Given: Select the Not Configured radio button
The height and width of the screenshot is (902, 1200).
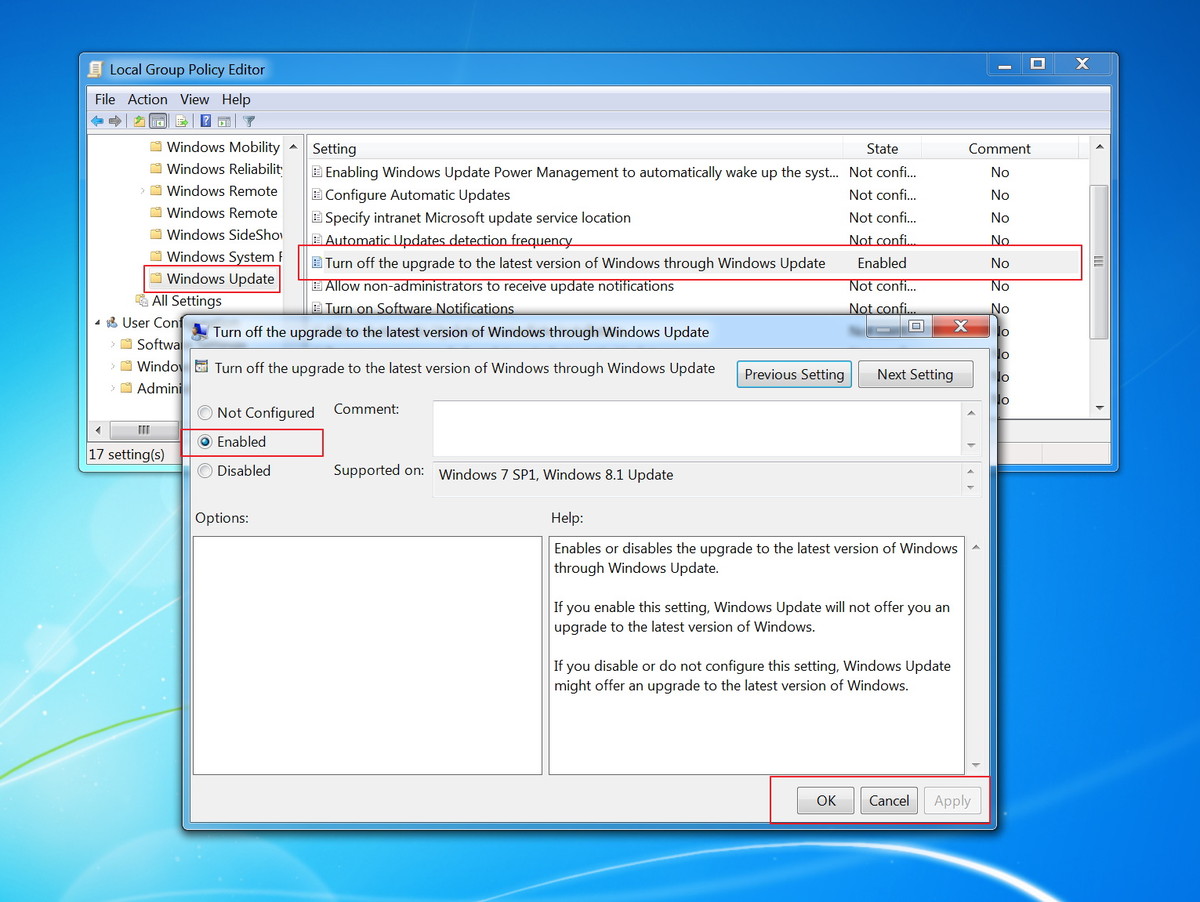Looking at the screenshot, I should tap(204, 412).
